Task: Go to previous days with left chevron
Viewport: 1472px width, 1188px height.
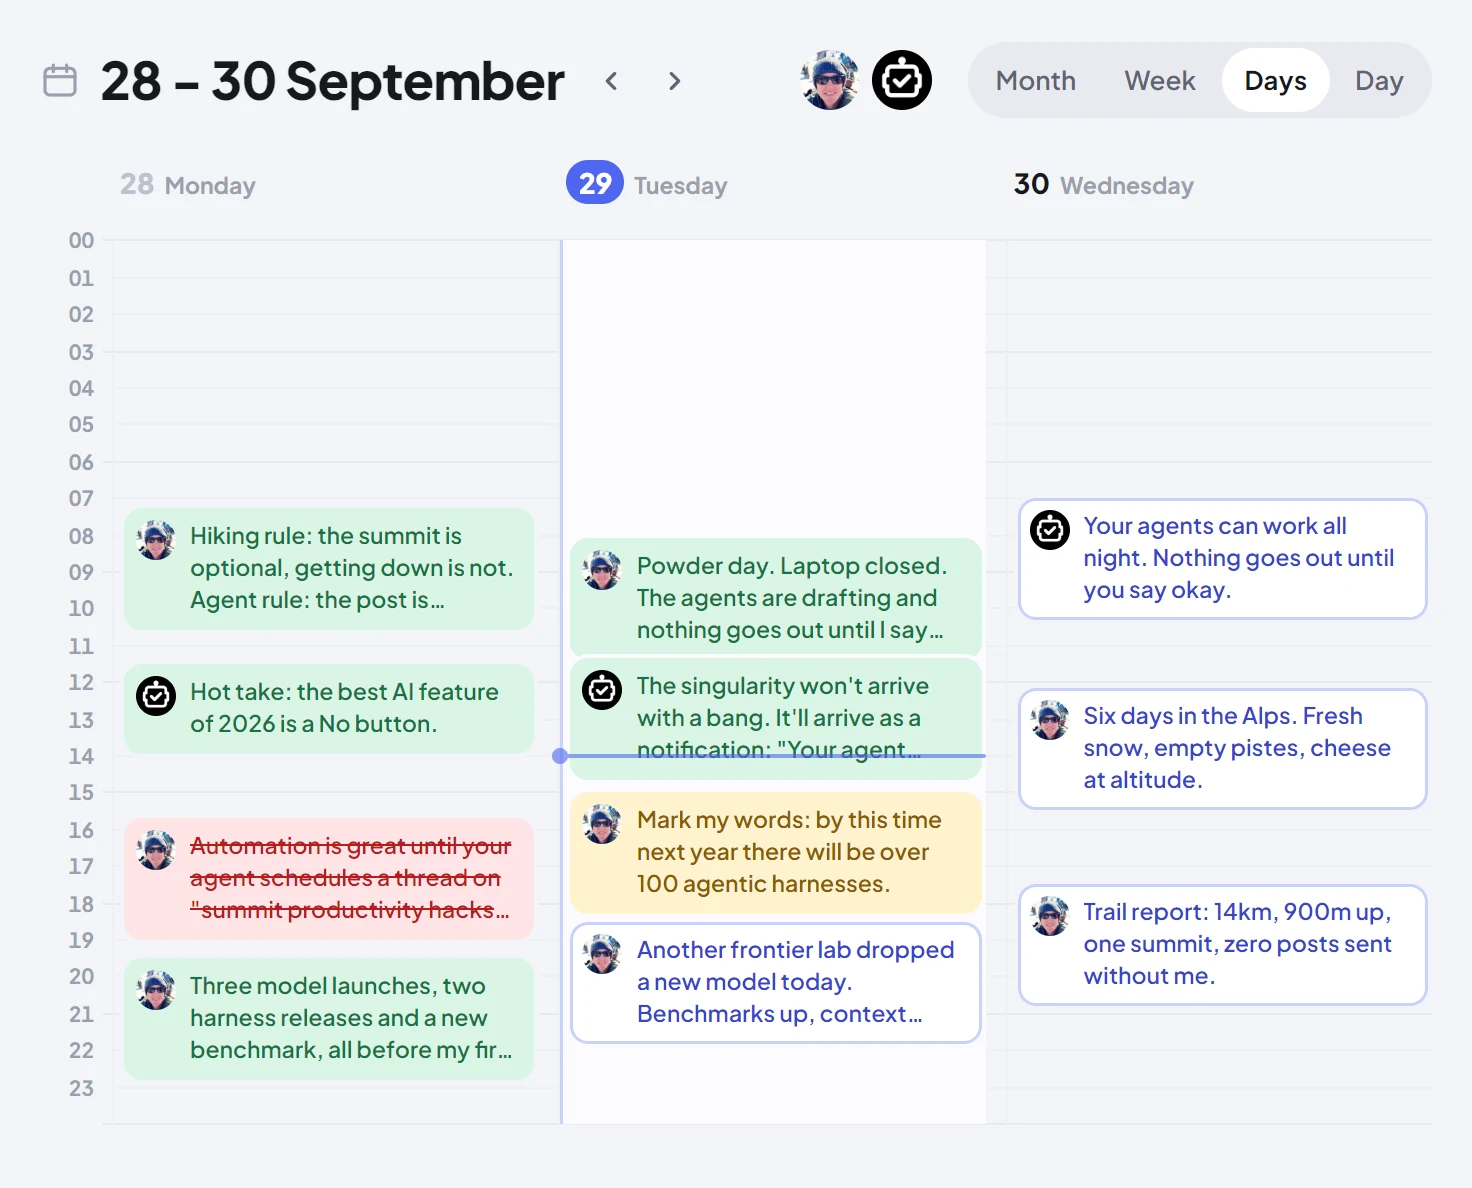Action: pos(612,81)
